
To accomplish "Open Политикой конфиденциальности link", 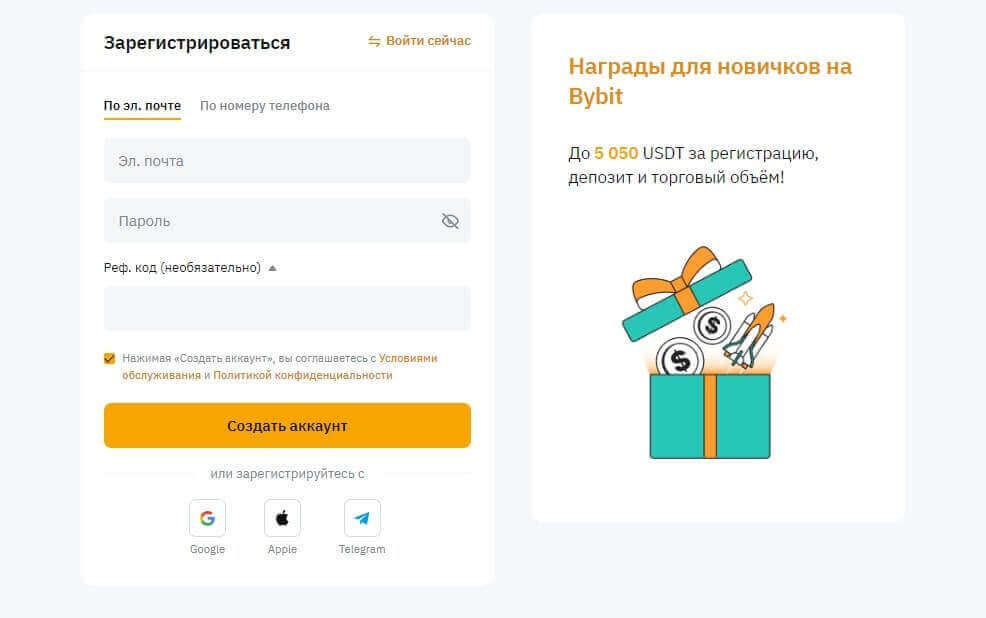I will pyautogui.click(x=302, y=375).
